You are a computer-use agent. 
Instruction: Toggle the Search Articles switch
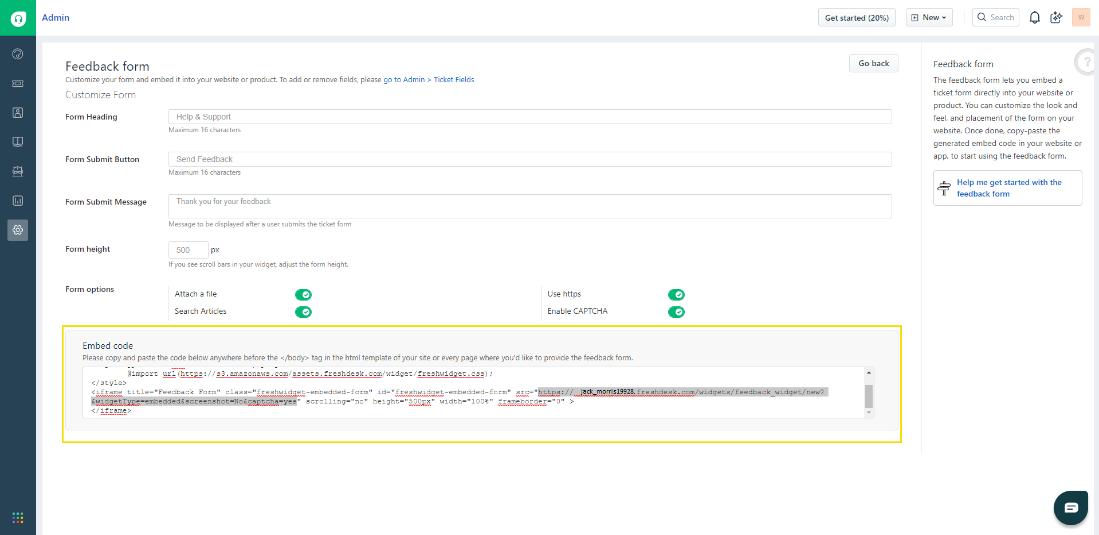303,312
